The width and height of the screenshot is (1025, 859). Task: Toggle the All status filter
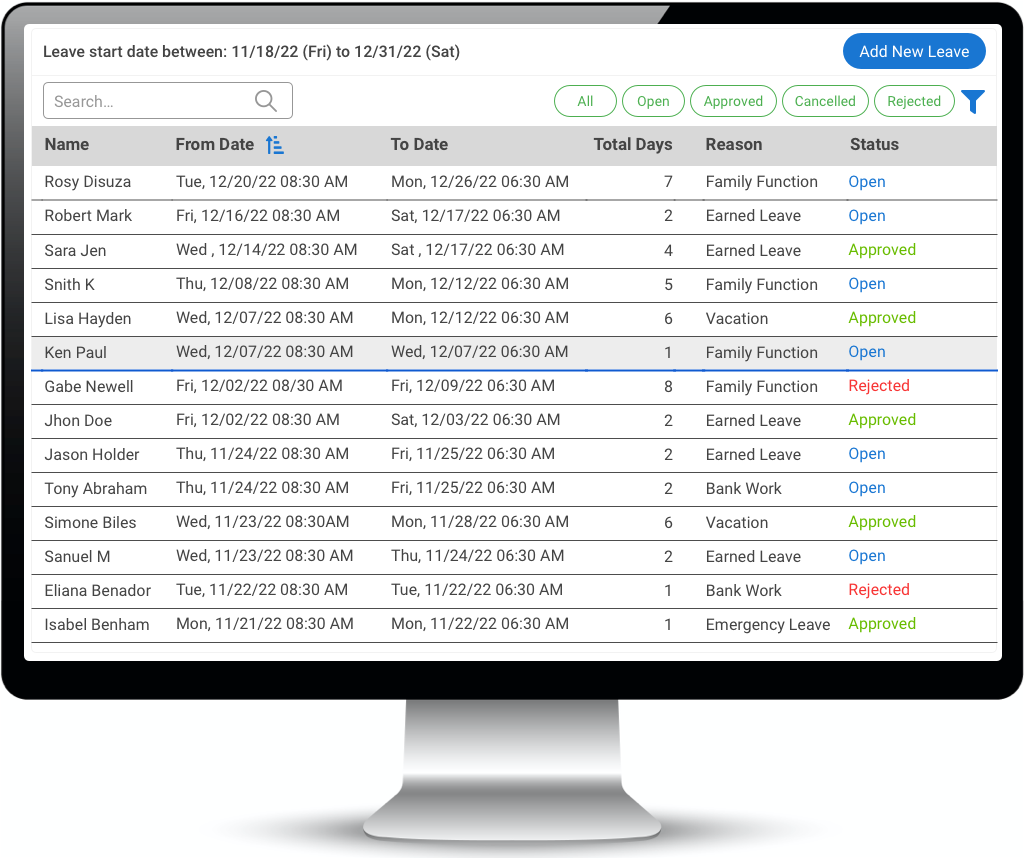click(585, 101)
